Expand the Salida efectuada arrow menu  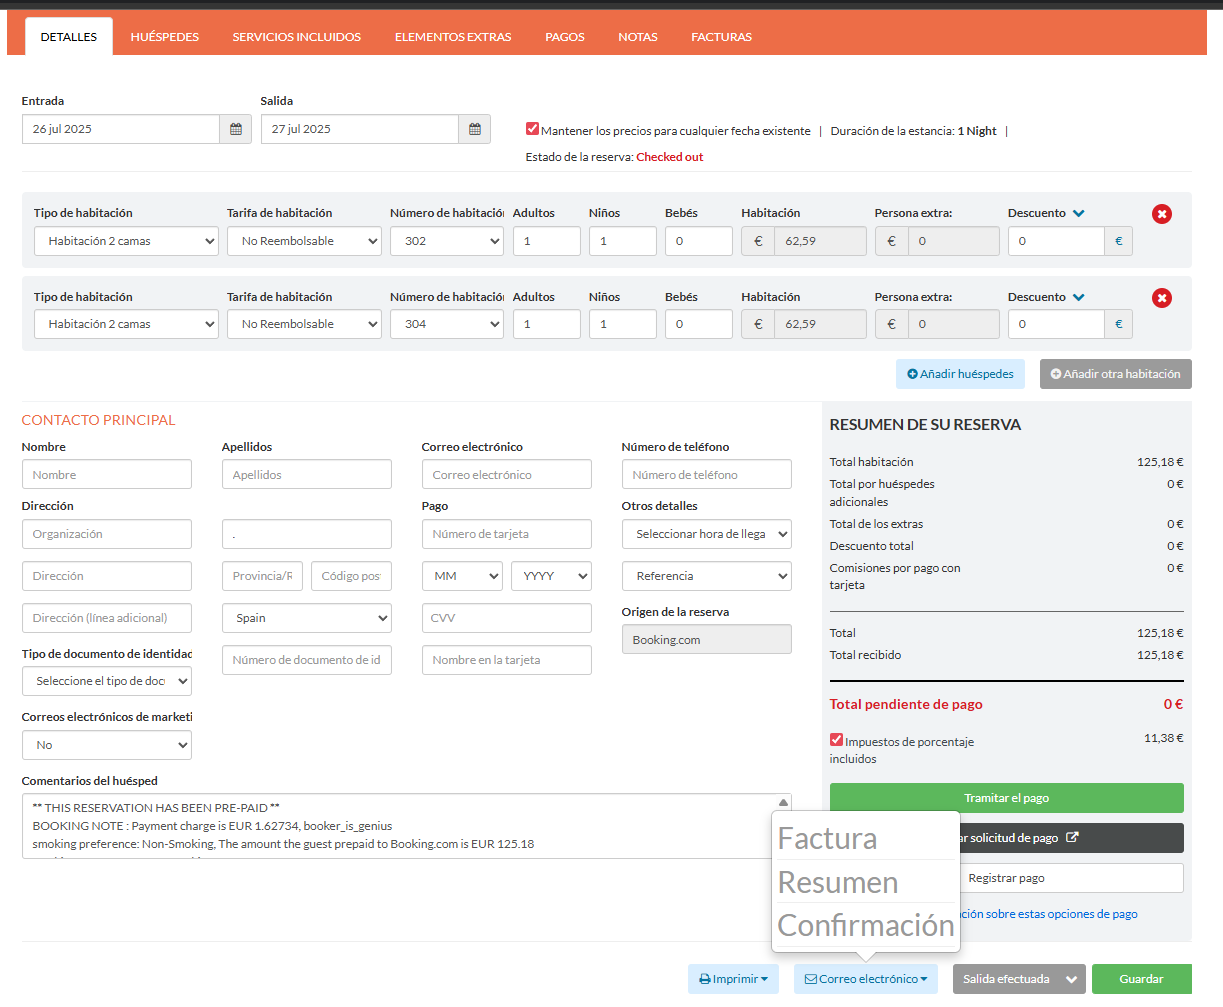click(1073, 979)
